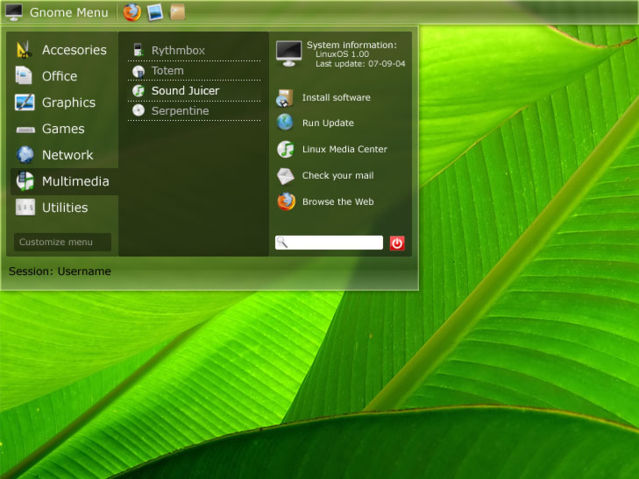Open the Gnome Menu button
The width and height of the screenshot is (639, 479).
pos(58,12)
